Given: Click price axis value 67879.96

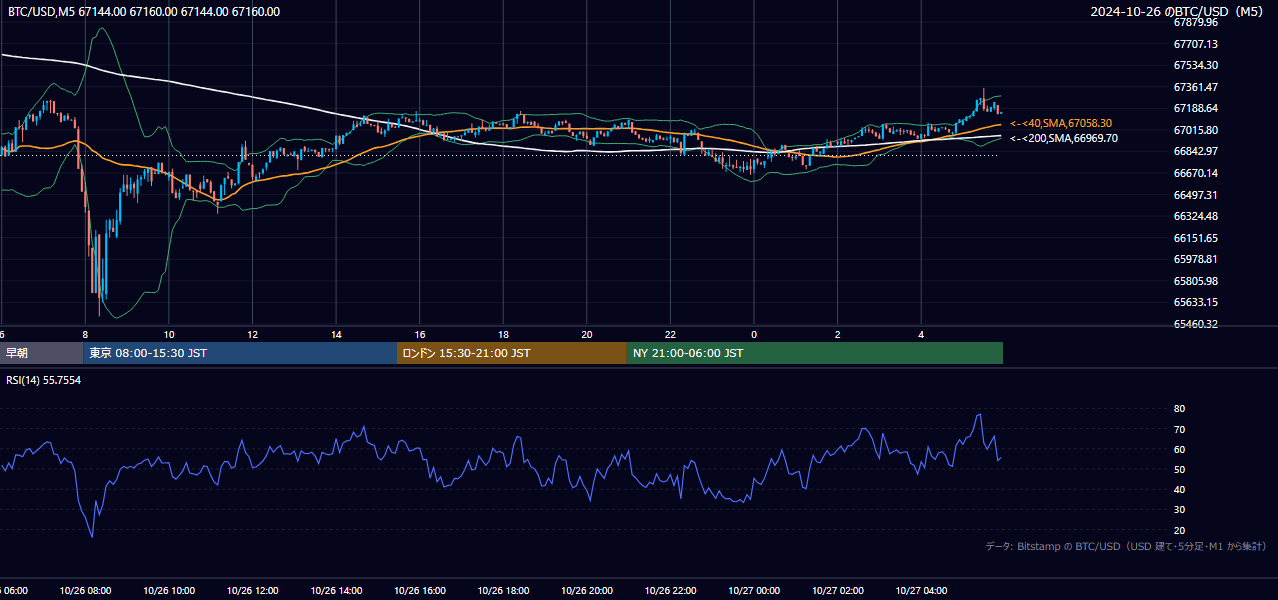Looking at the screenshot, I should (x=1196, y=22).
